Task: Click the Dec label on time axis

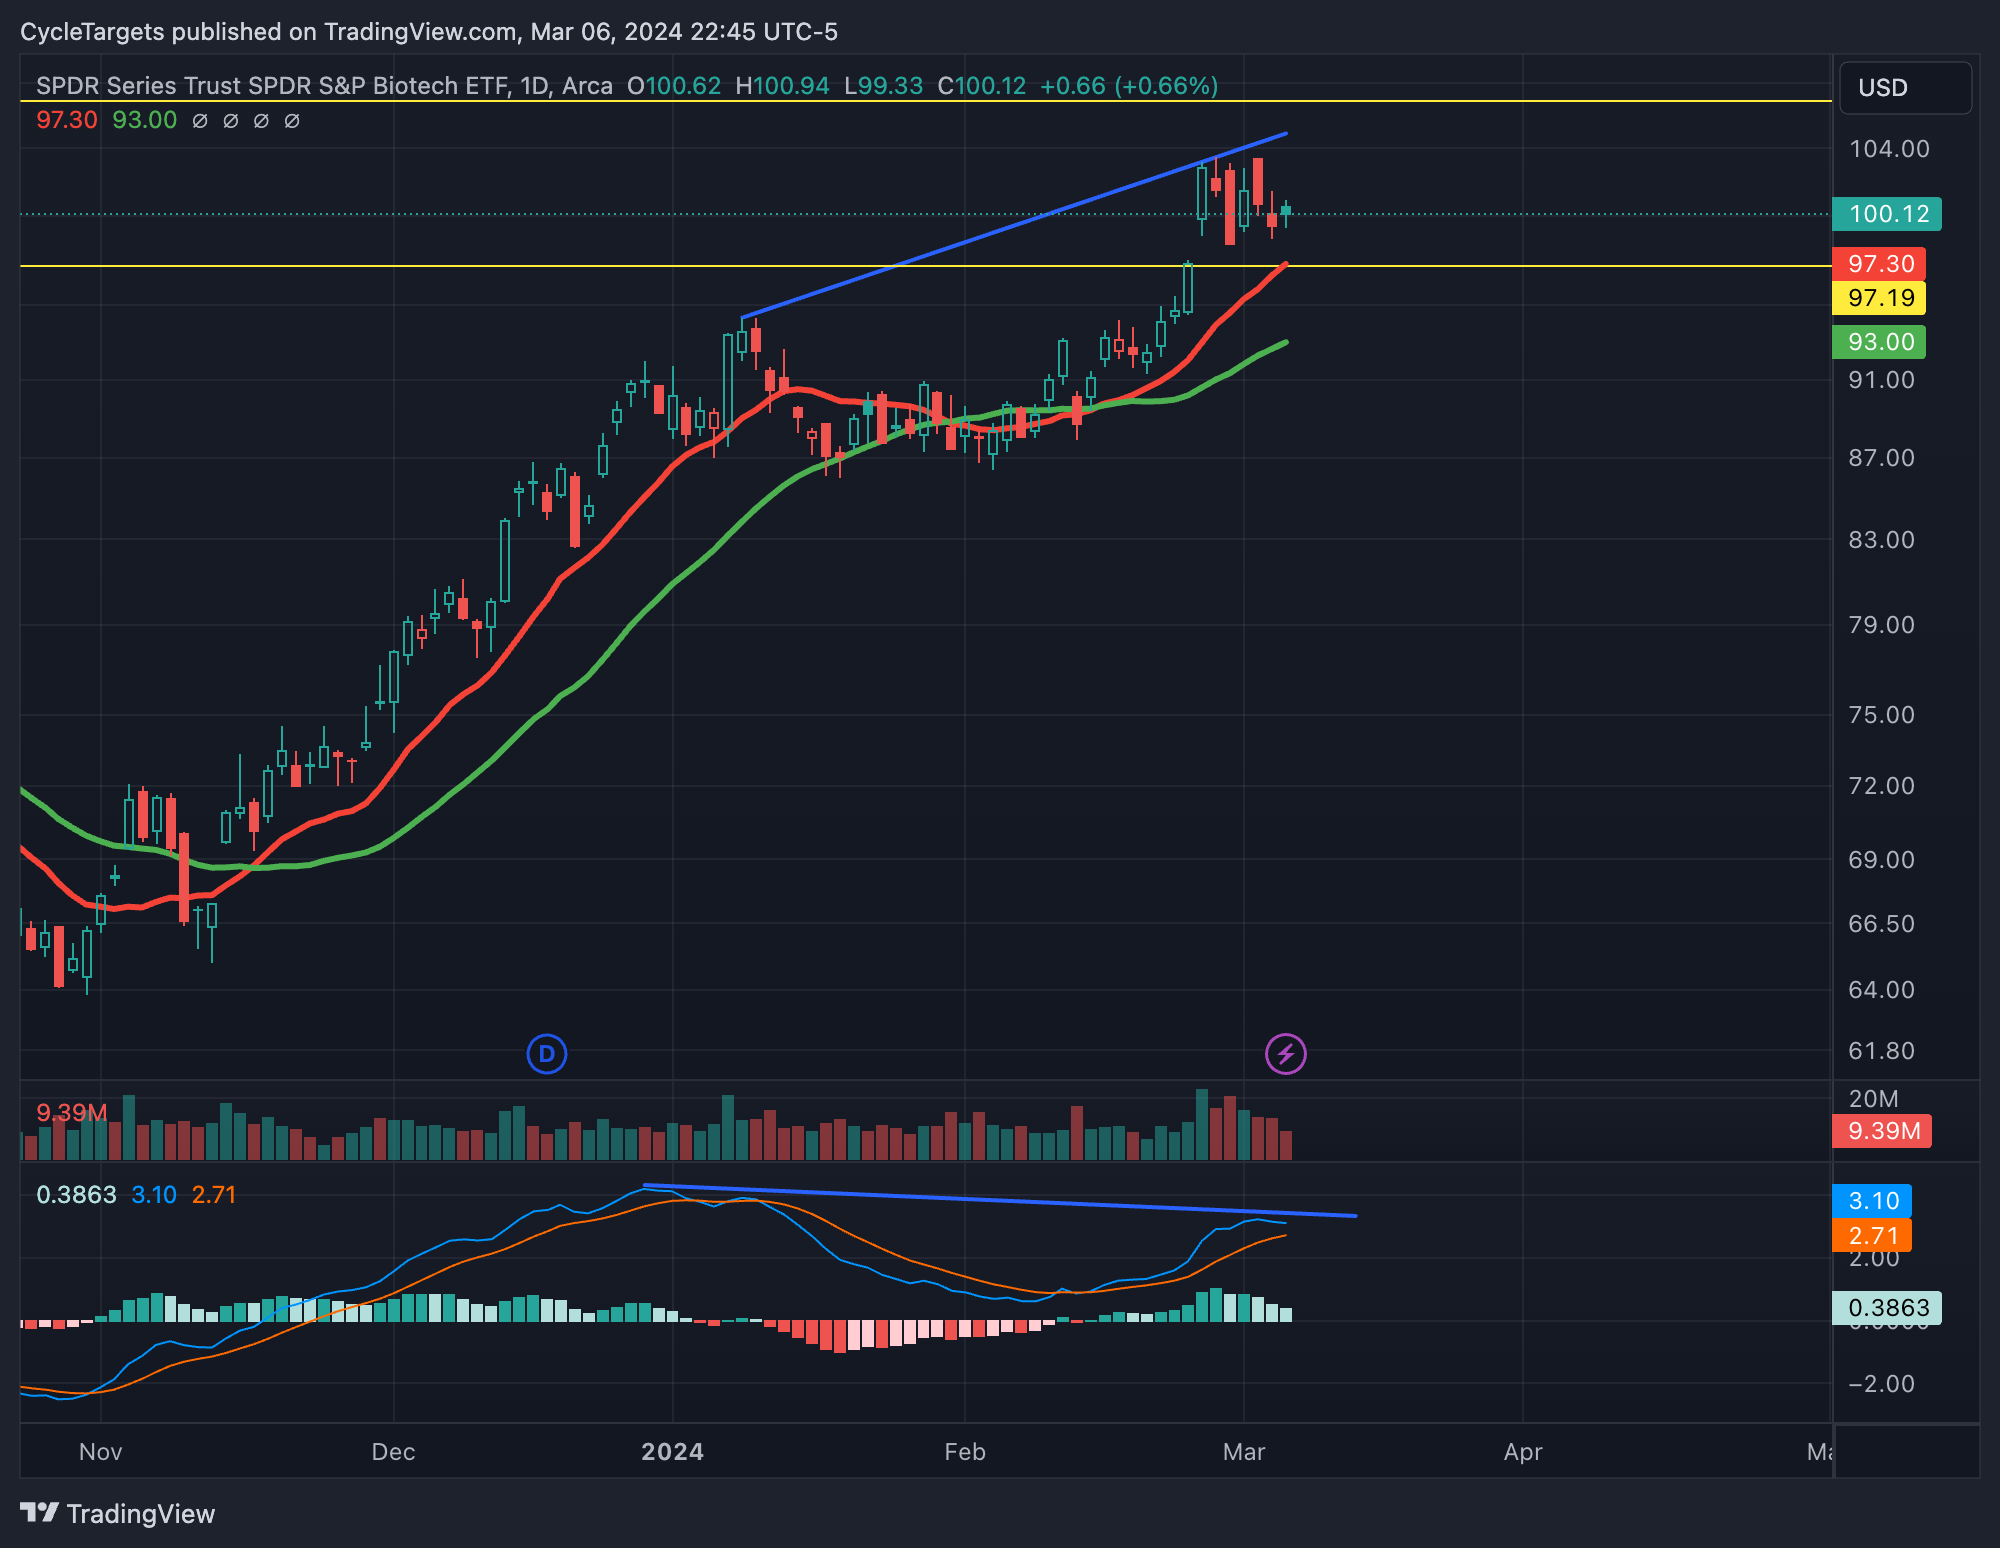Action: [x=393, y=1452]
